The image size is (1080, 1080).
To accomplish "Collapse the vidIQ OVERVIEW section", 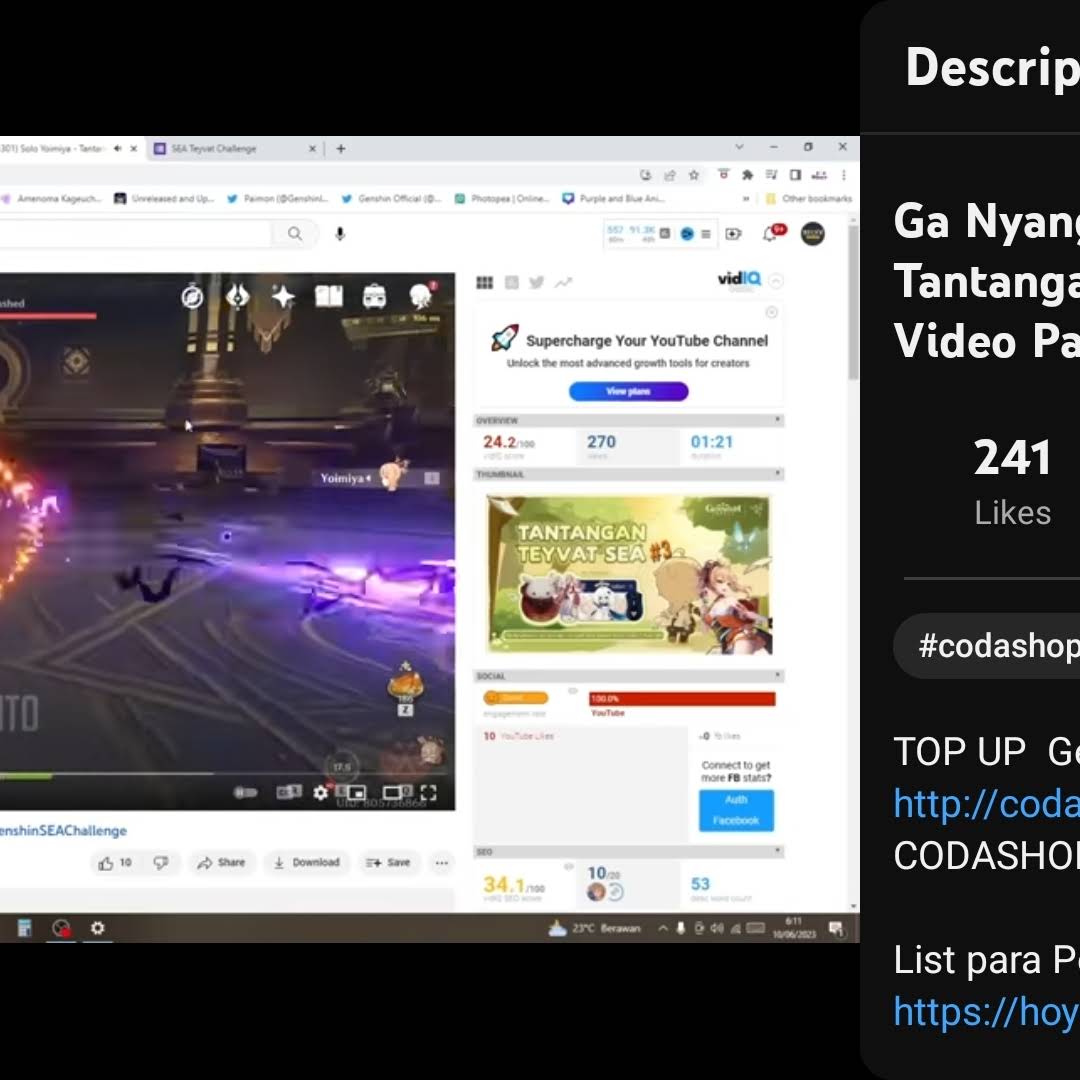I will point(778,420).
